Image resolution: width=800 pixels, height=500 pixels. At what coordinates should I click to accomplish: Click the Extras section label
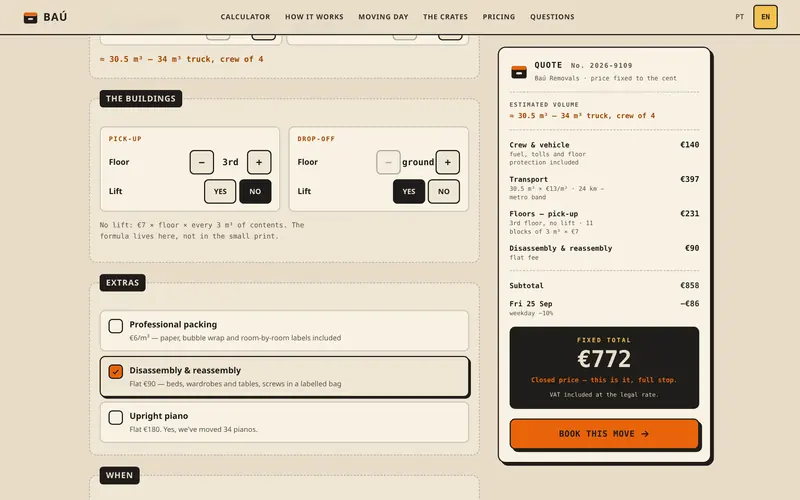click(122, 283)
